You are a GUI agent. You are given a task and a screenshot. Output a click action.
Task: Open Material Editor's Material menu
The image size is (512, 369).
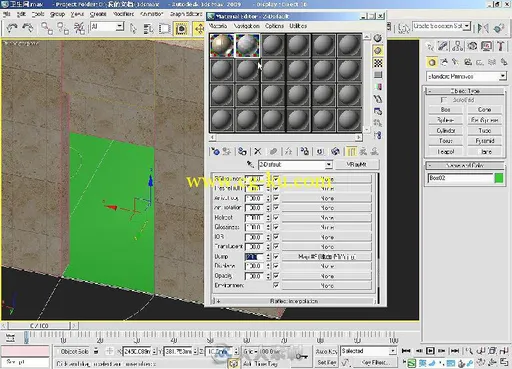218,26
